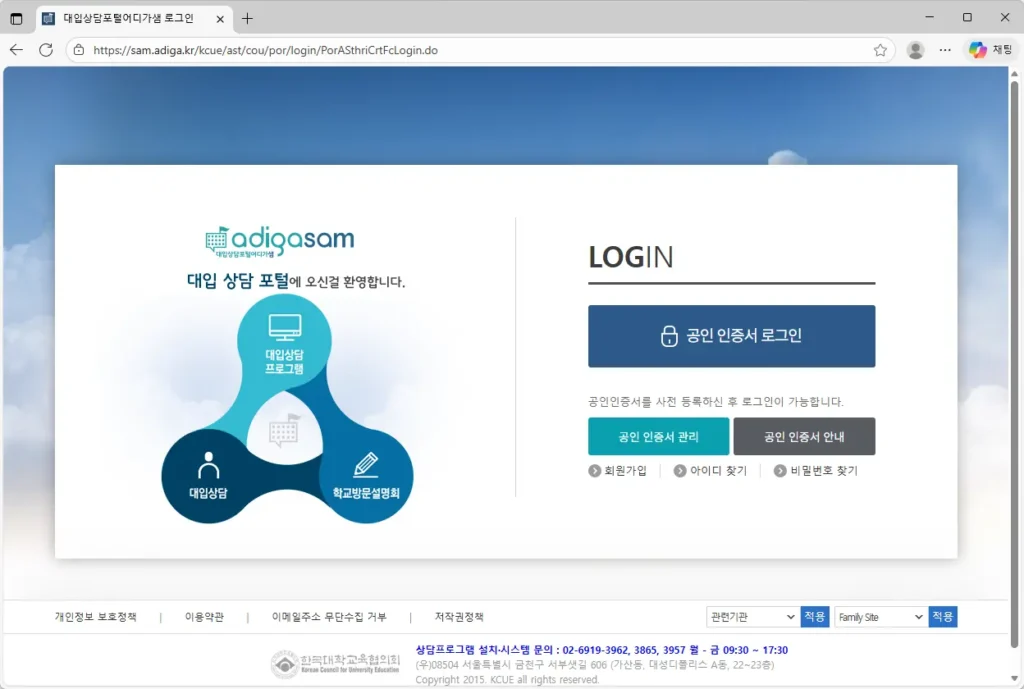Screen dimensions: 1024x689
Task: Click the page refresh icon
Action: coord(47,49)
